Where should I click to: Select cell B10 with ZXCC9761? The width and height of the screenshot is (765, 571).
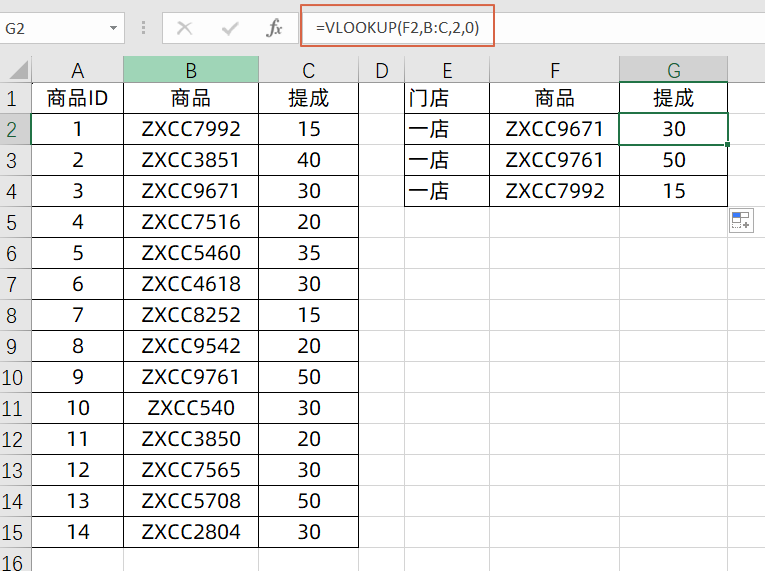[191, 377]
